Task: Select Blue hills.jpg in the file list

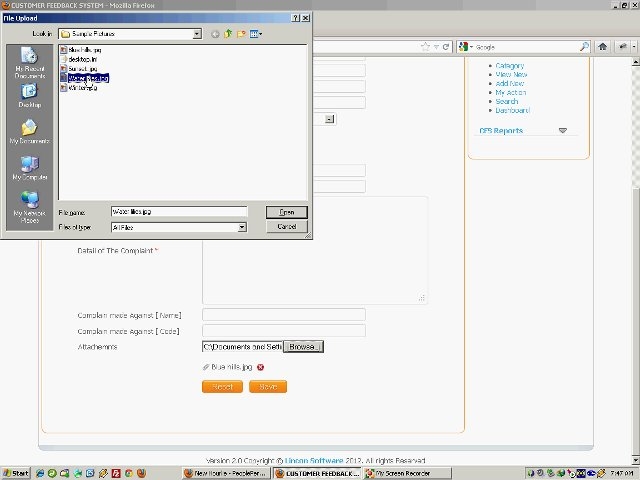Action: click(x=81, y=50)
